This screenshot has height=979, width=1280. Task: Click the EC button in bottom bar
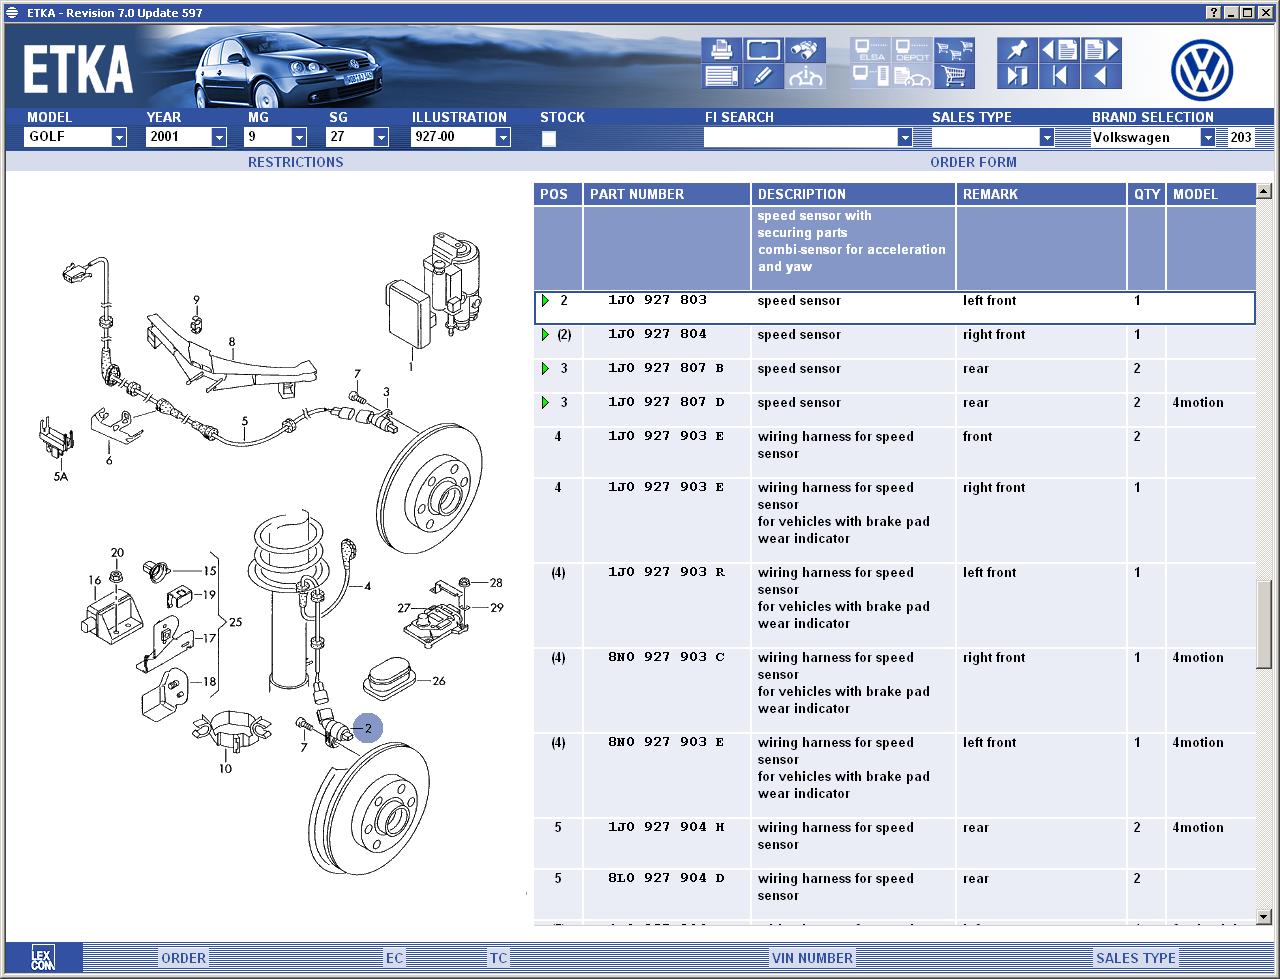point(395,958)
